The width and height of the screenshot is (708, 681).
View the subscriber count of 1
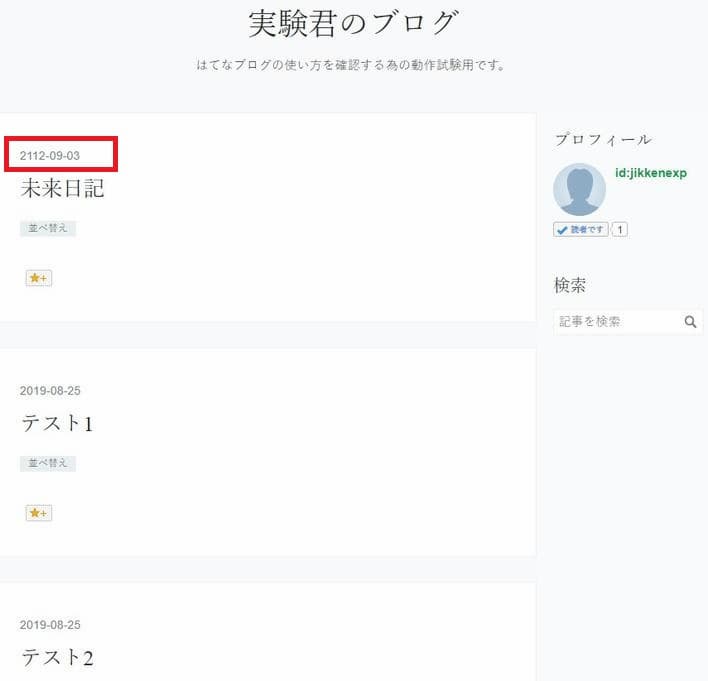pyautogui.click(x=620, y=229)
